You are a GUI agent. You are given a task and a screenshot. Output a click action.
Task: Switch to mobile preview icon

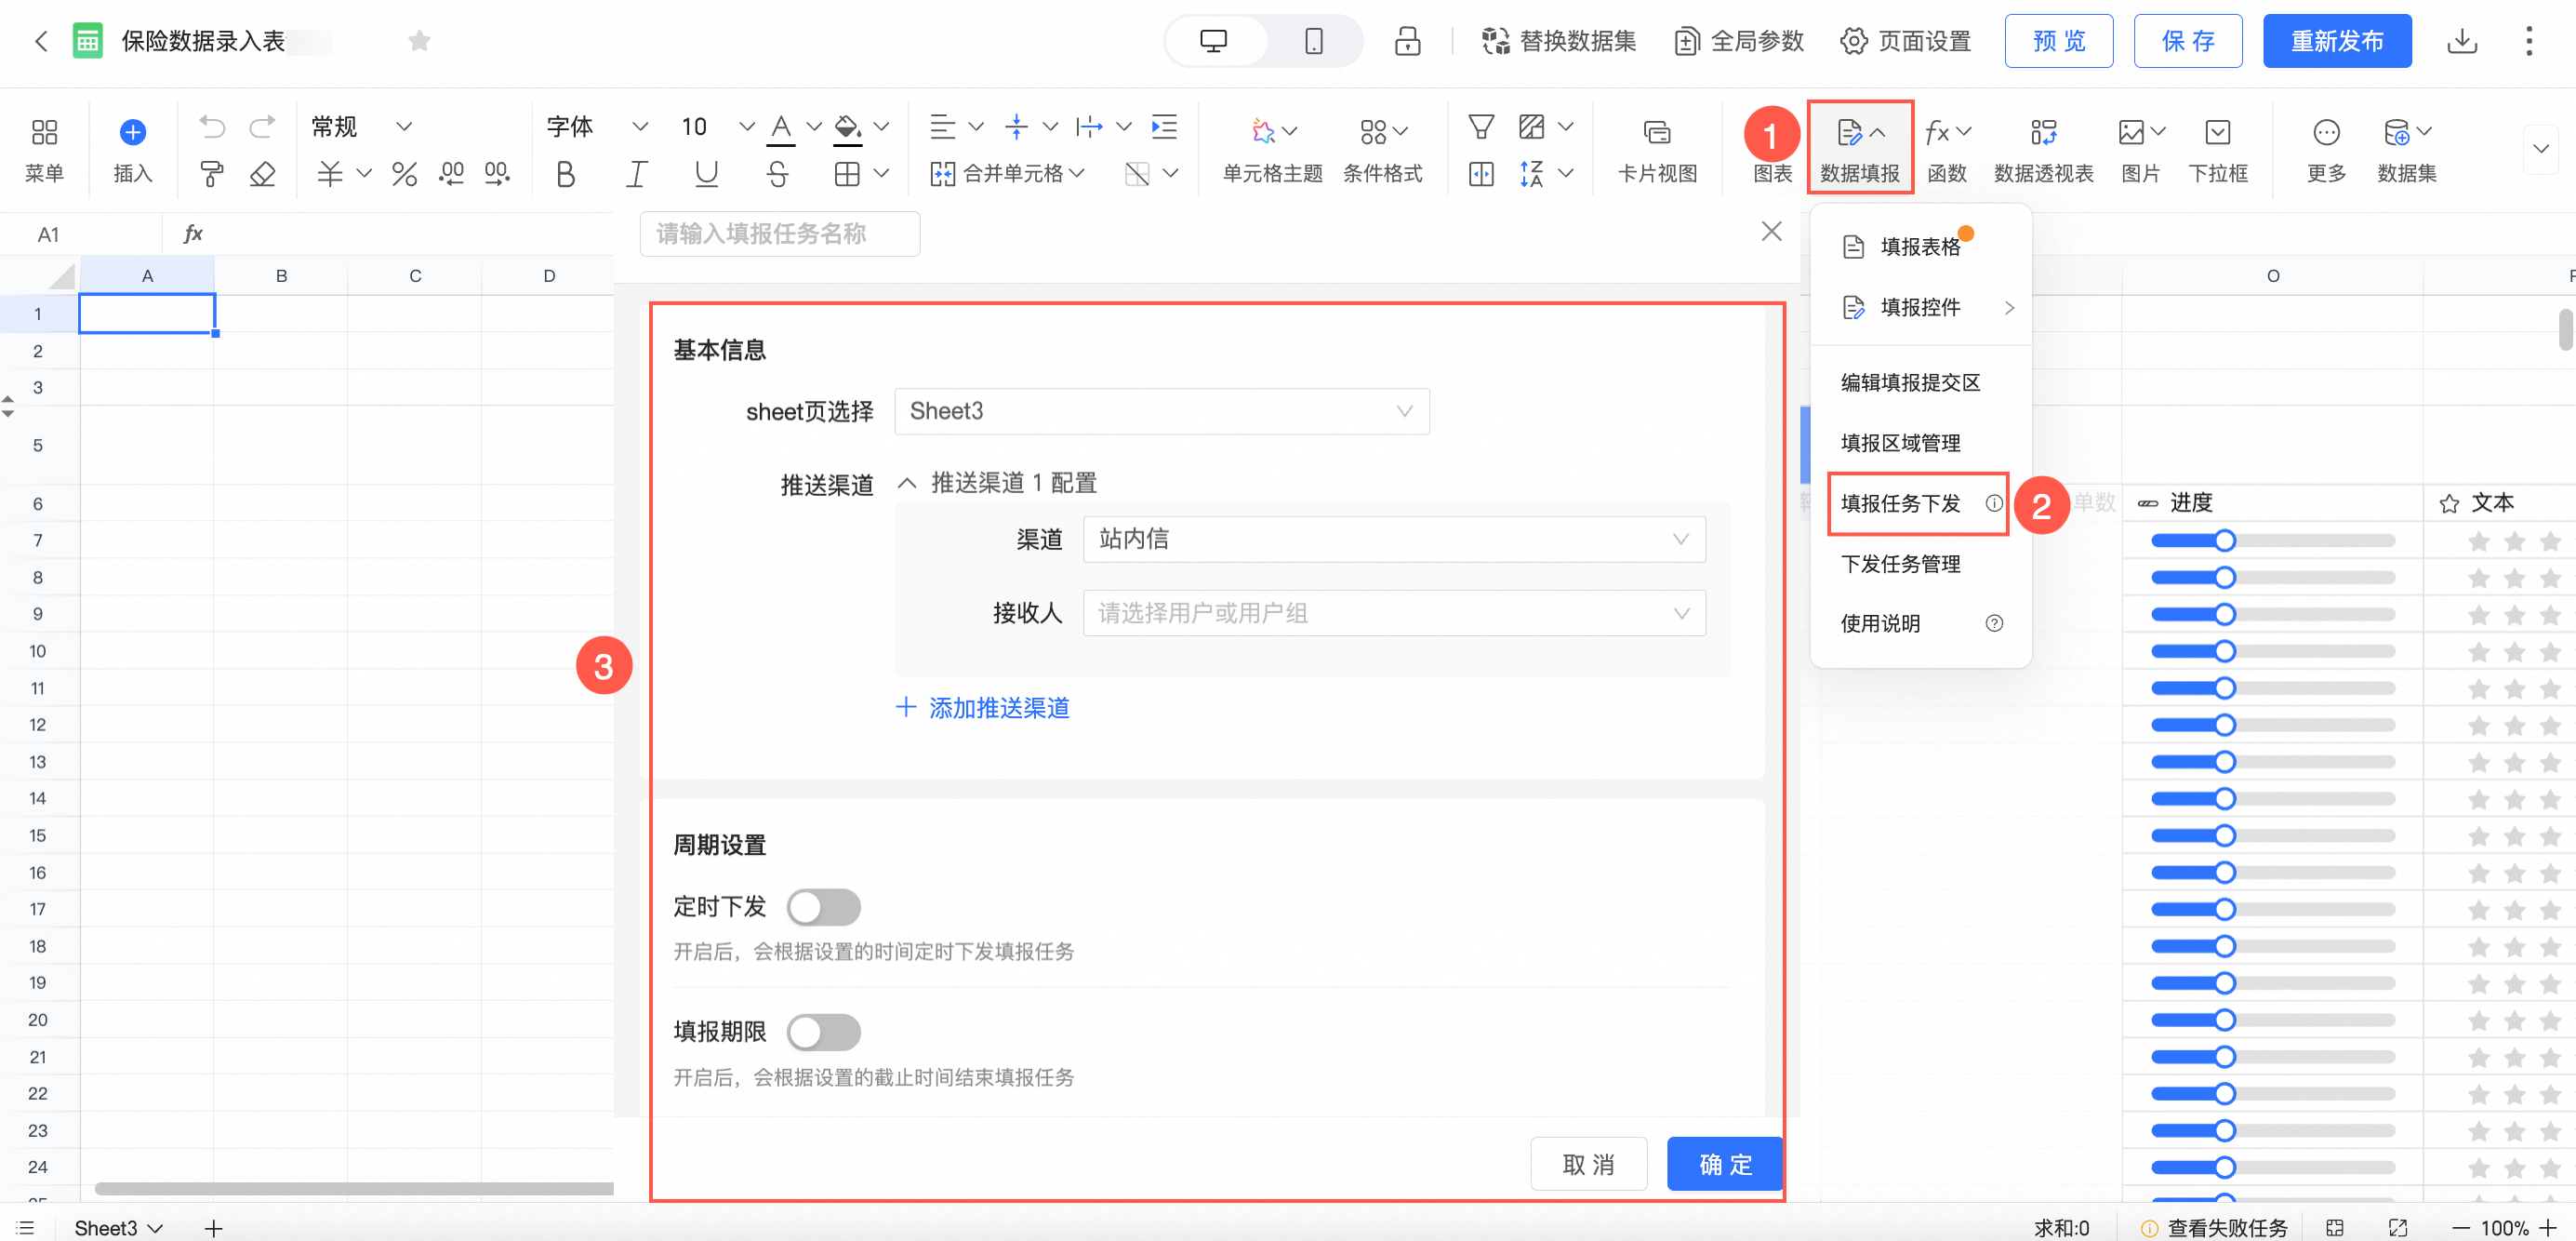[x=1313, y=41]
